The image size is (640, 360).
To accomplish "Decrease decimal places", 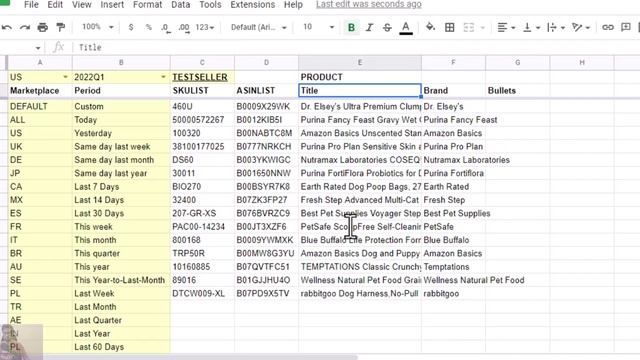I will 165,27.
